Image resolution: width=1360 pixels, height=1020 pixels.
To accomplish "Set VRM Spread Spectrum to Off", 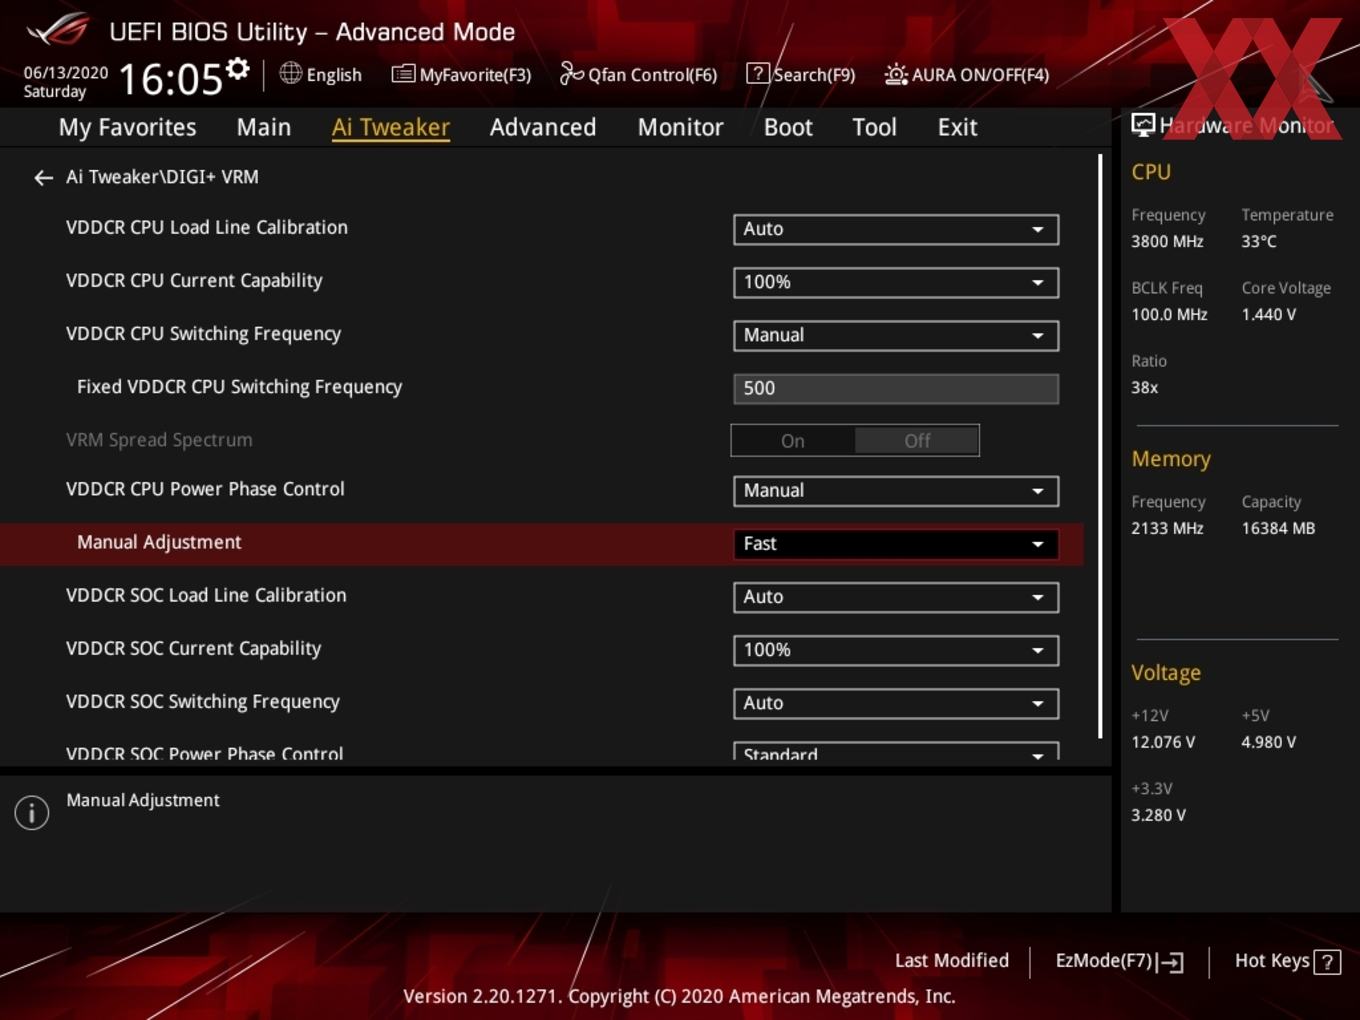I will click(917, 441).
